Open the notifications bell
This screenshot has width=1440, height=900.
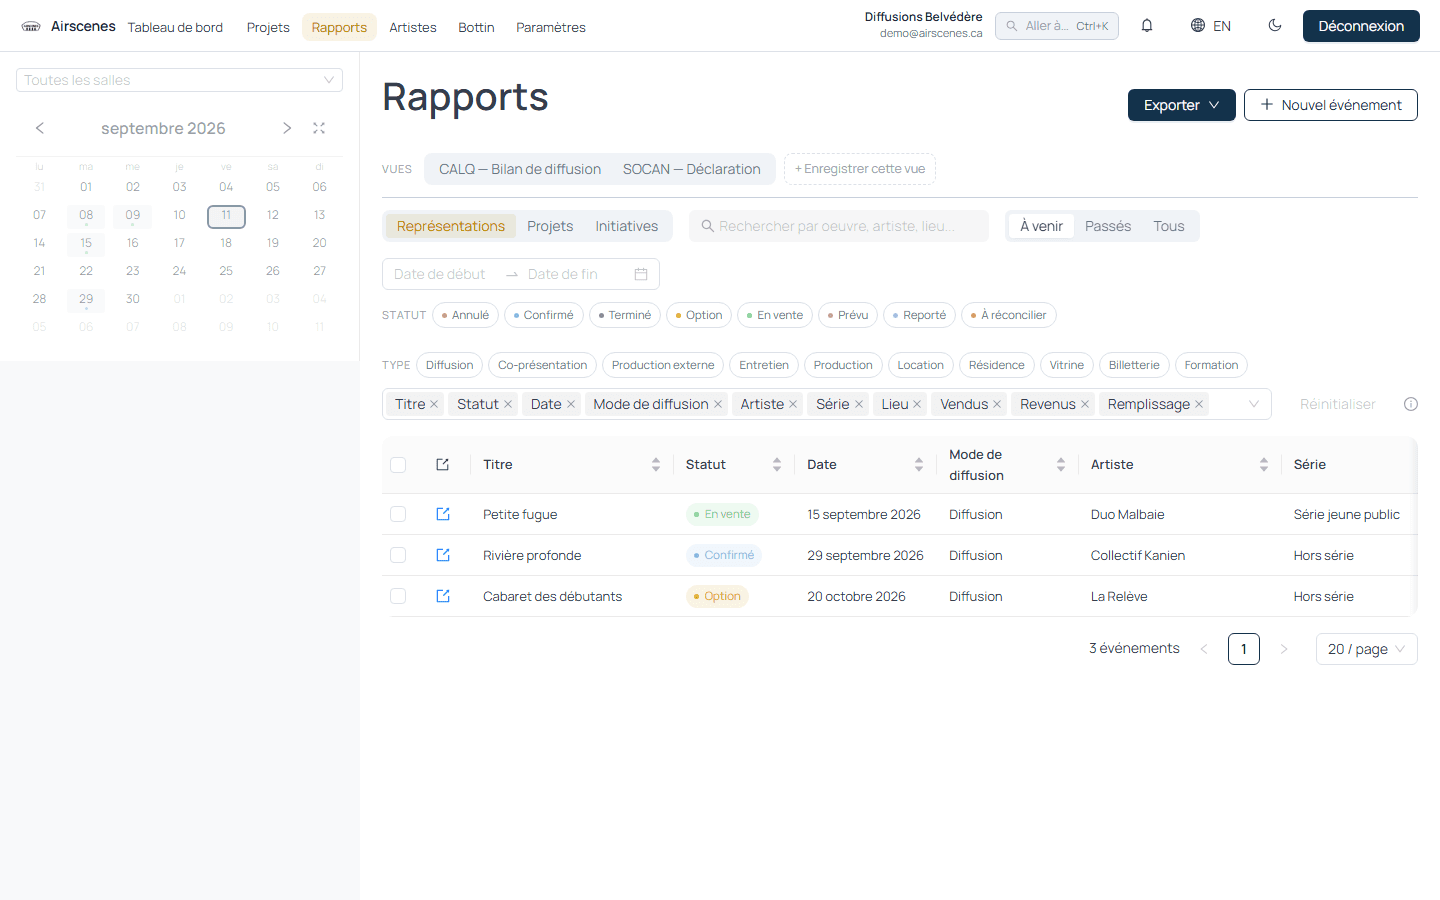click(1147, 26)
